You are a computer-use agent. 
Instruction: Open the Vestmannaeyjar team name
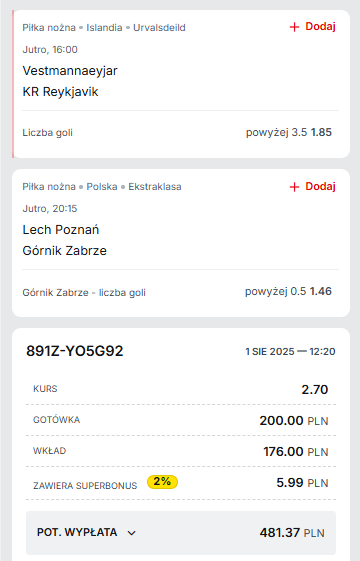[70, 71]
